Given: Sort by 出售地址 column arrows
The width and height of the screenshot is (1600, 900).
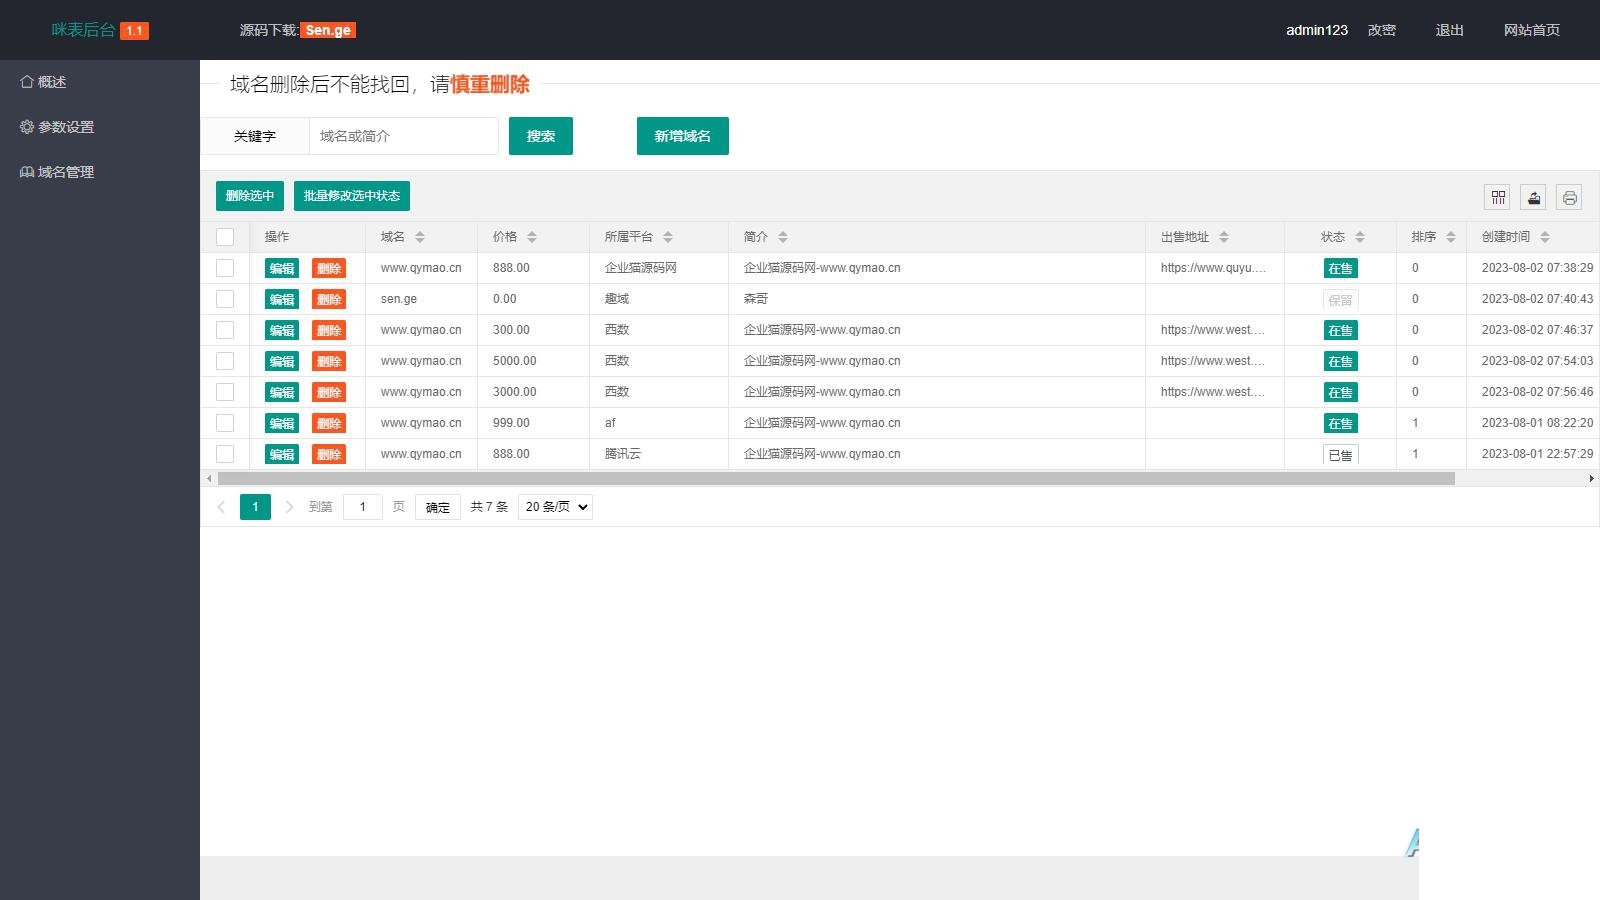Looking at the screenshot, I should point(1224,237).
